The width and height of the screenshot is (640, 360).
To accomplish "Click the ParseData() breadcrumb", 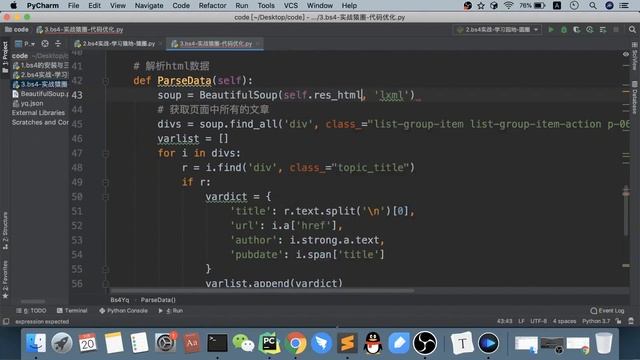I will [158, 300].
